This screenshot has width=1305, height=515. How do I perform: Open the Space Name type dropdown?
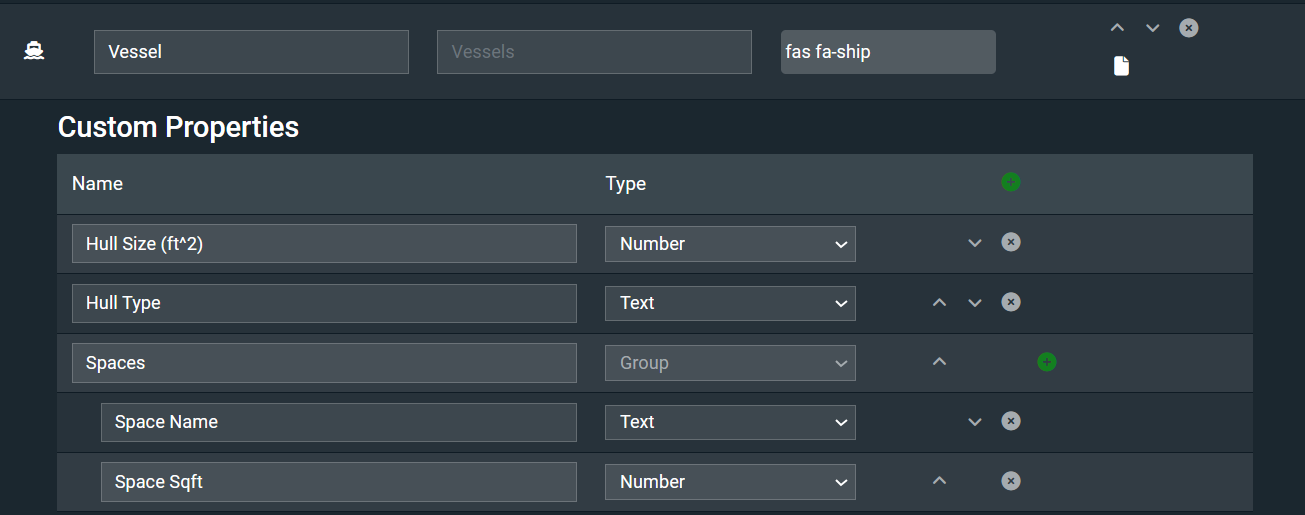point(730,422)
